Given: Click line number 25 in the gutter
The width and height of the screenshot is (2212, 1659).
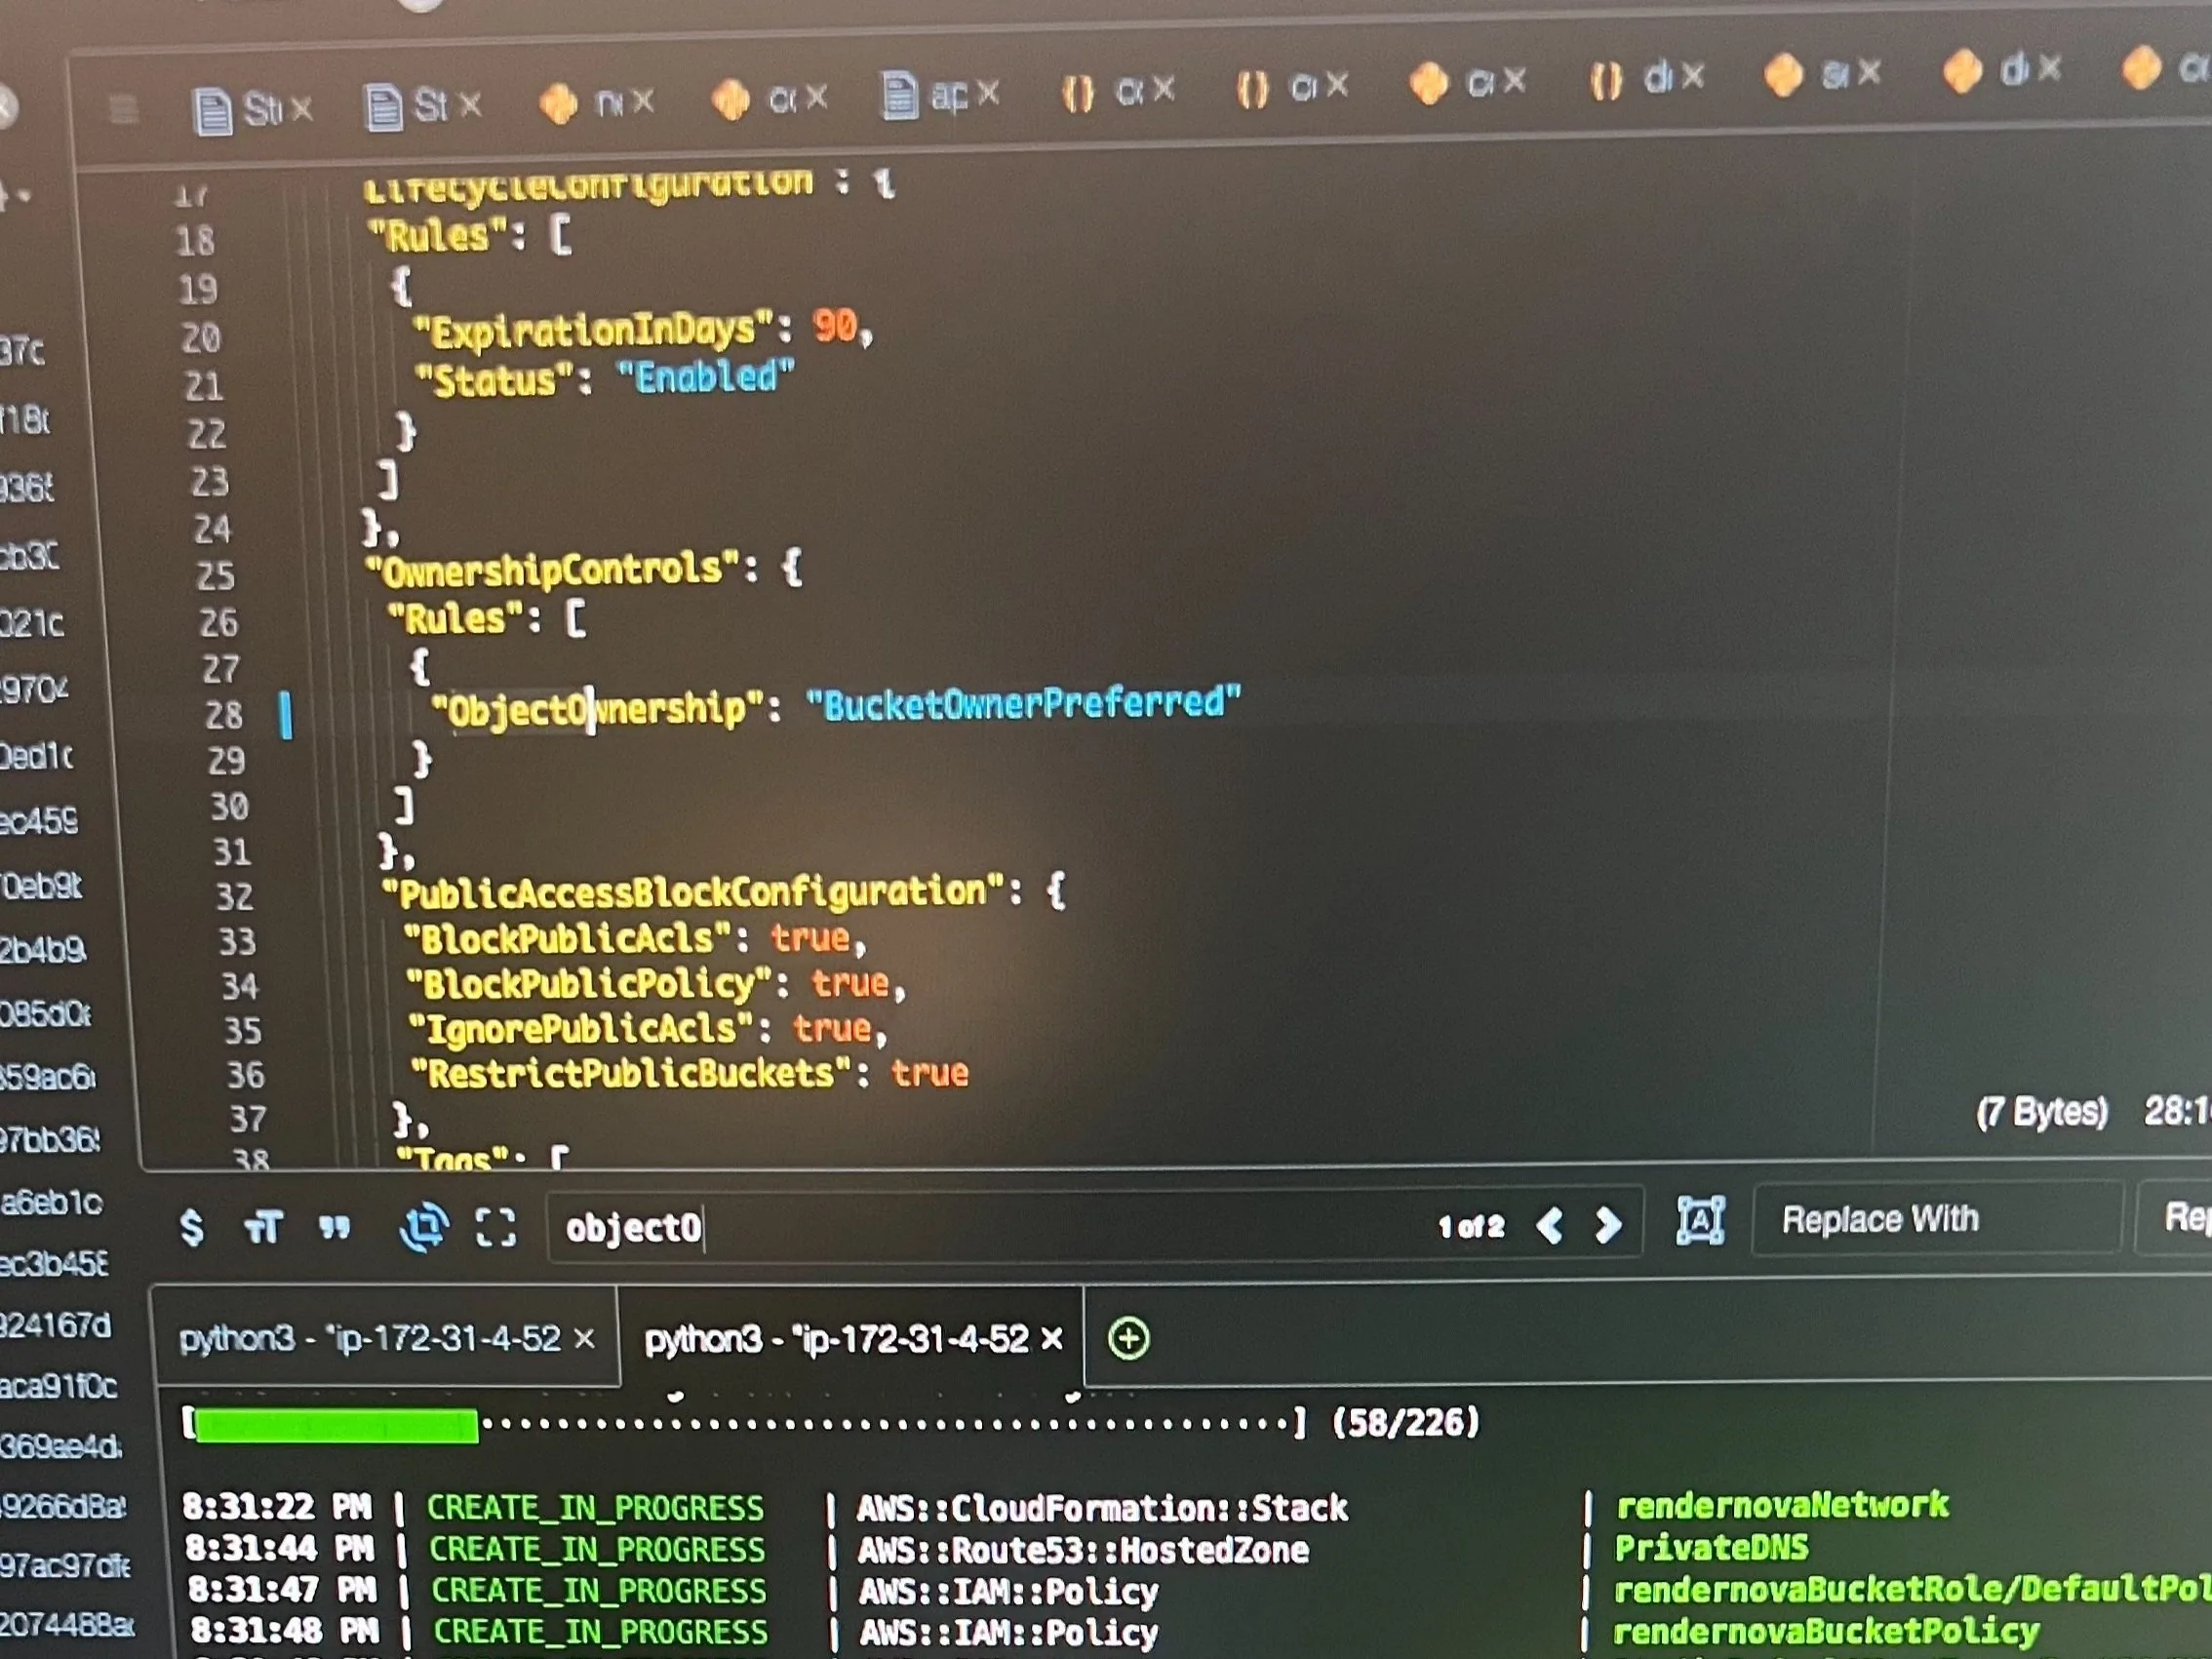Looking at the screenshot, I should click(x=215, y=576).
